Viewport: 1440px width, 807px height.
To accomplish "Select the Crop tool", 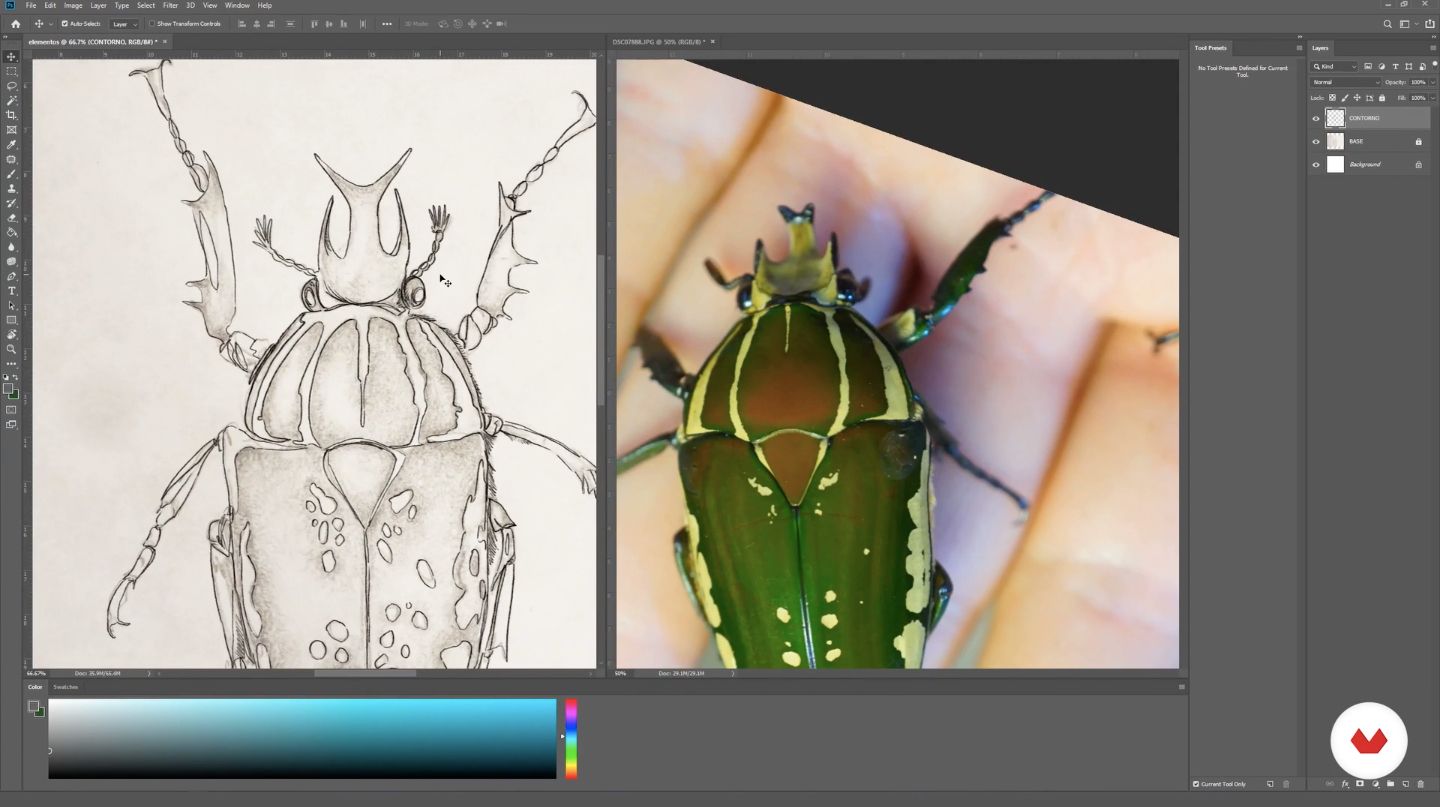I will (12, 115).
